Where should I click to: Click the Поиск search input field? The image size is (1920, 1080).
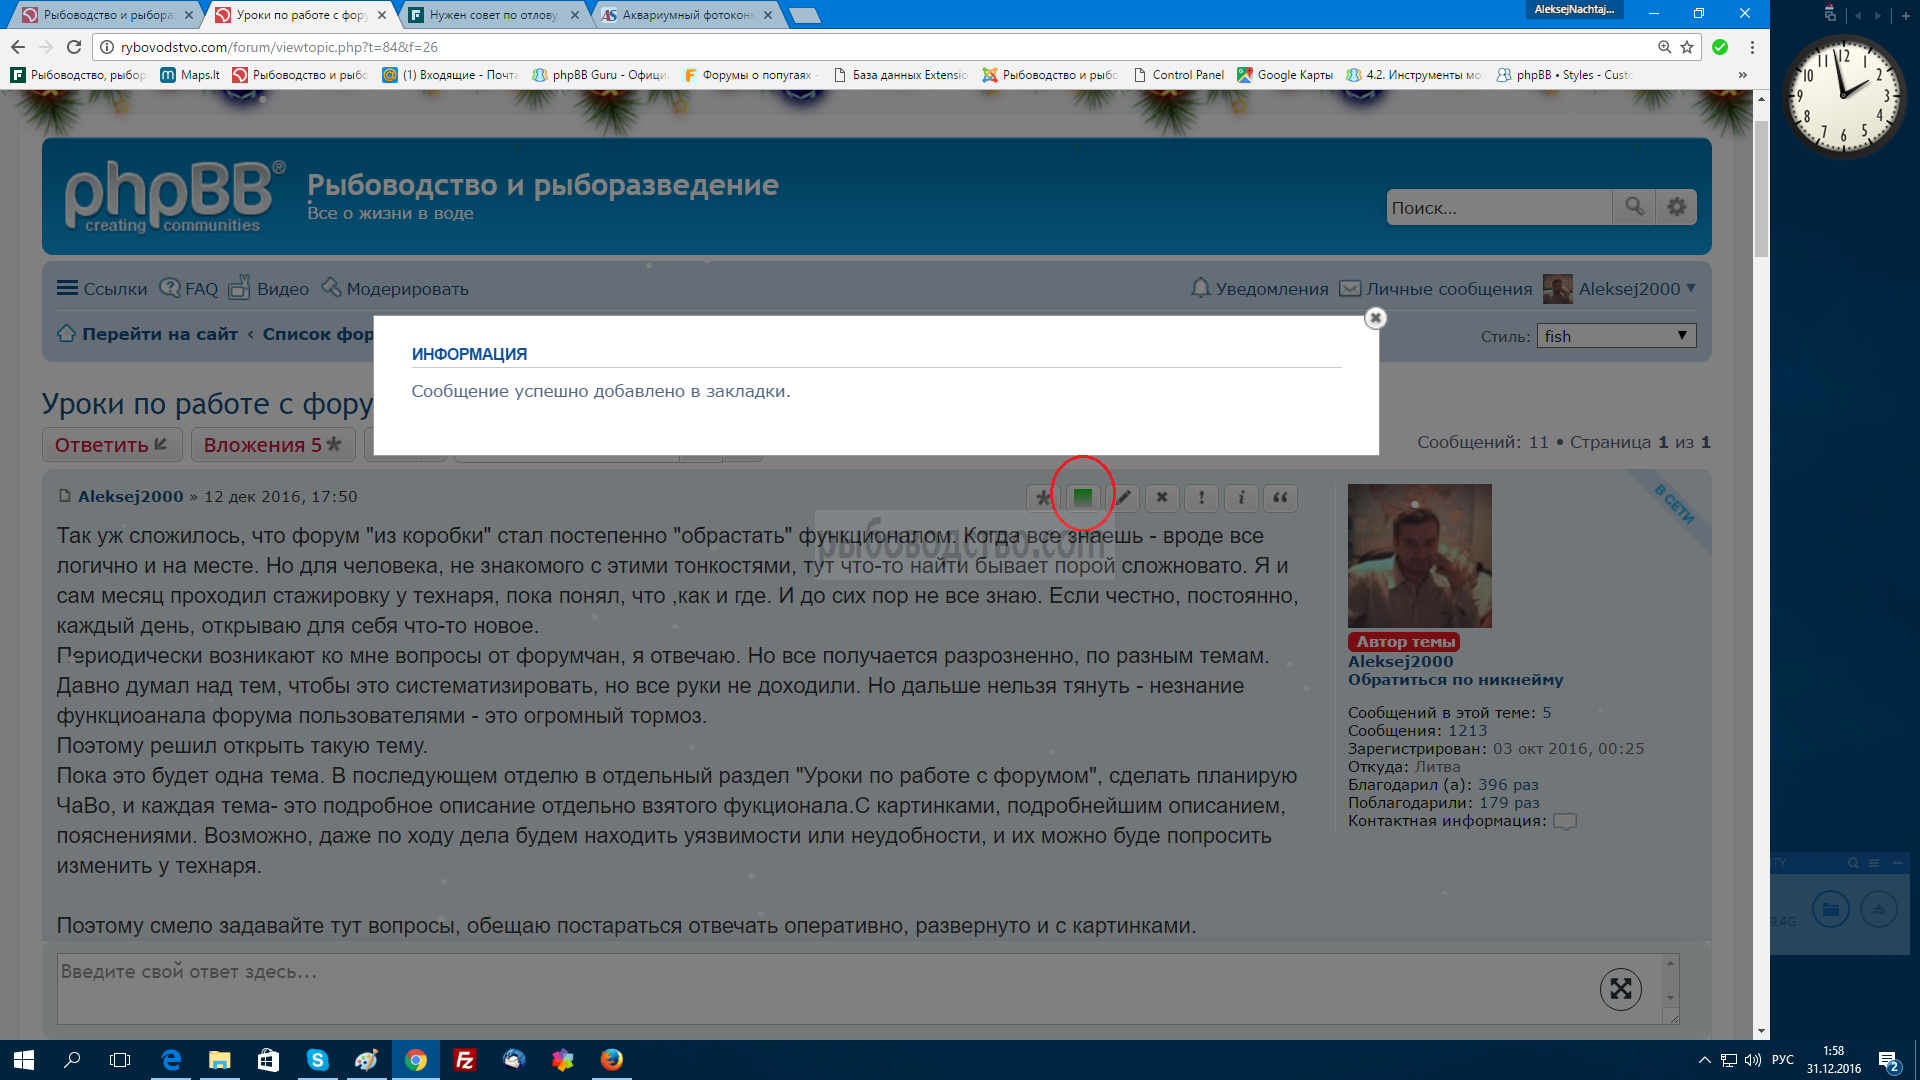[x=1498, y=208]
